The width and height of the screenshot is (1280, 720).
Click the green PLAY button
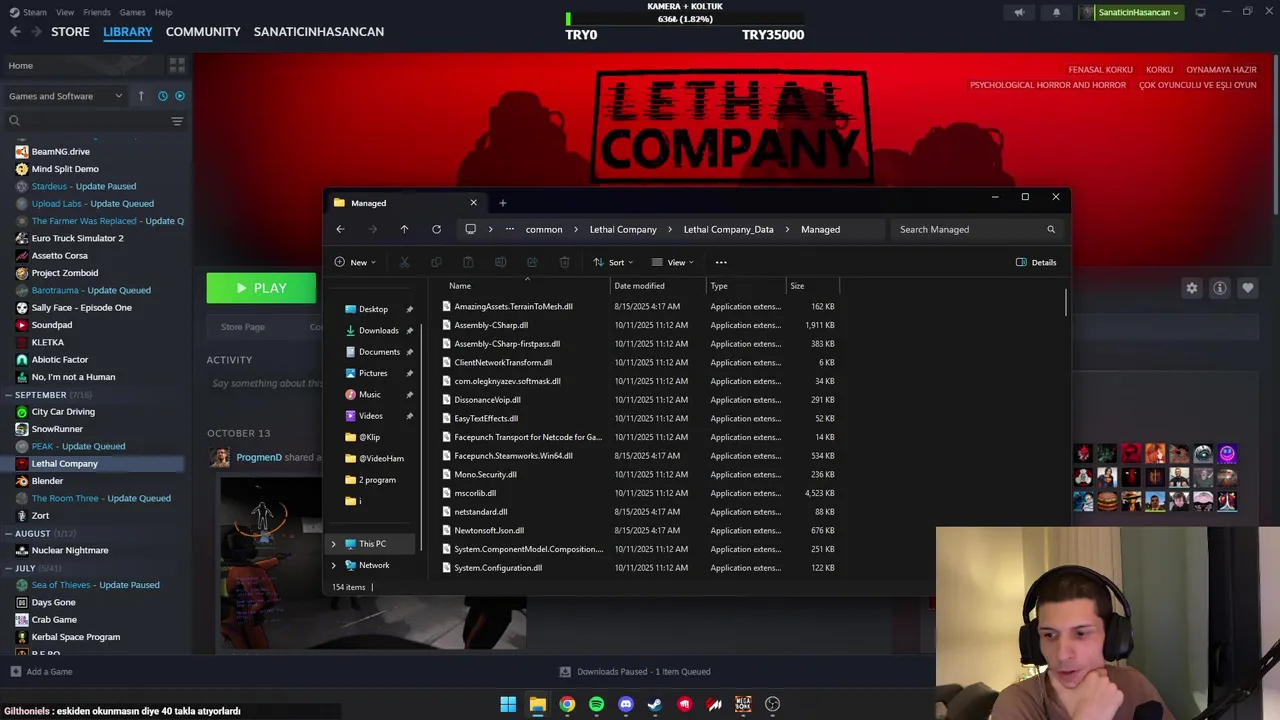click(261, 288)
